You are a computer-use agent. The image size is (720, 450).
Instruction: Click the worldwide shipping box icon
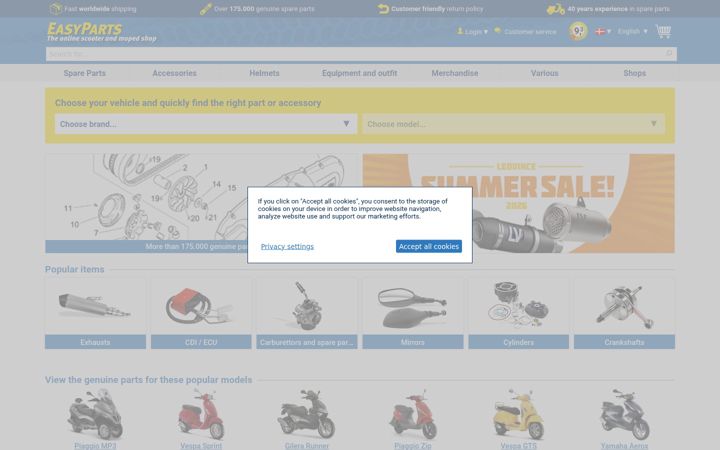(x=56, y=9)
